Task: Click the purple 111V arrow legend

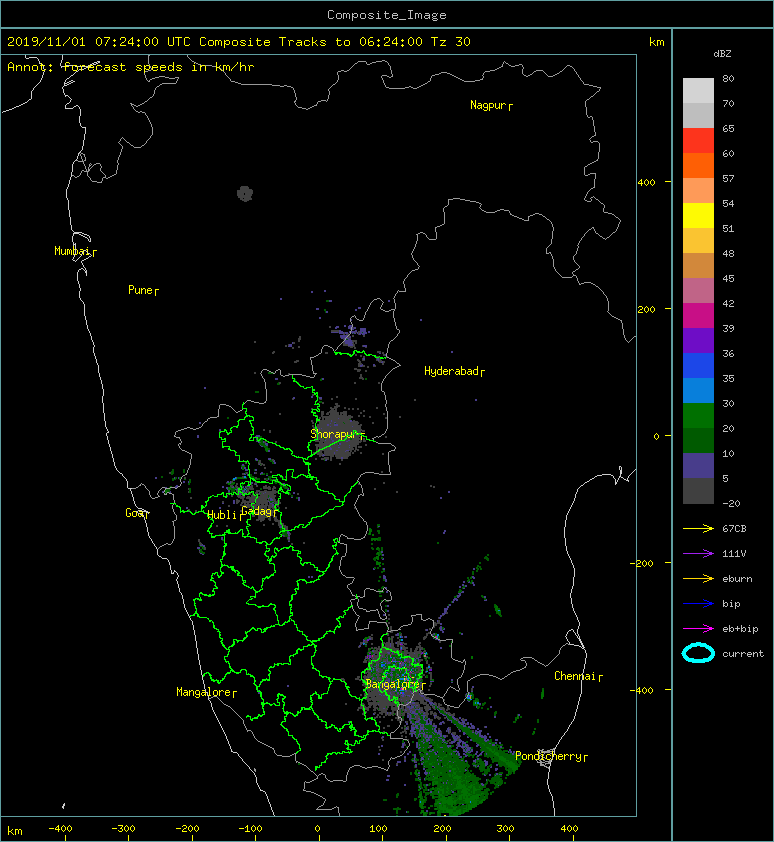Action: (x=698, y=554)
